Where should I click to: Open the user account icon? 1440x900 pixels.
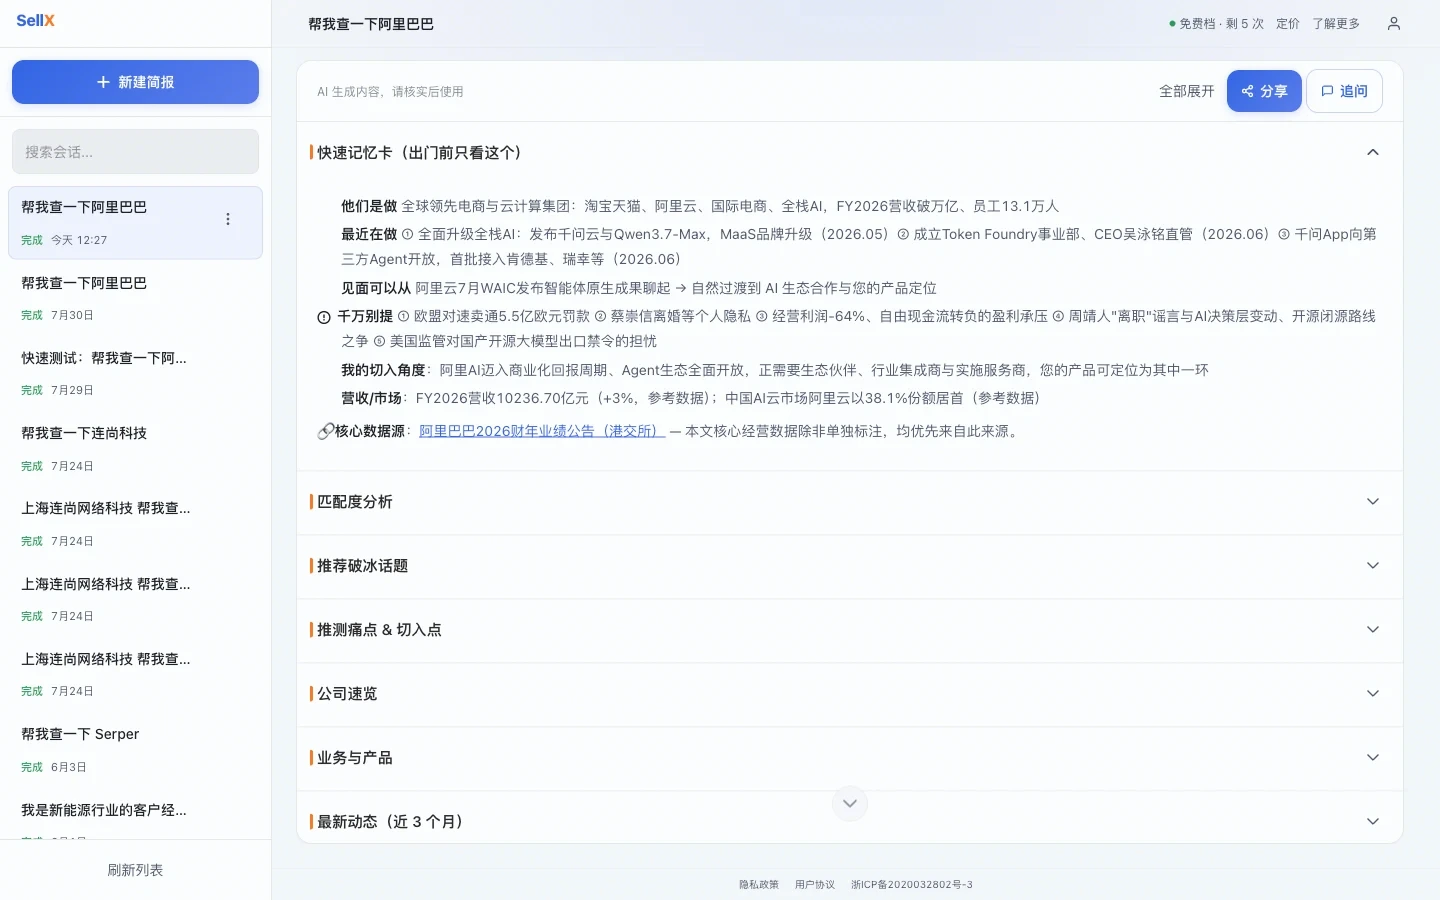click(x=1394, y=23)
